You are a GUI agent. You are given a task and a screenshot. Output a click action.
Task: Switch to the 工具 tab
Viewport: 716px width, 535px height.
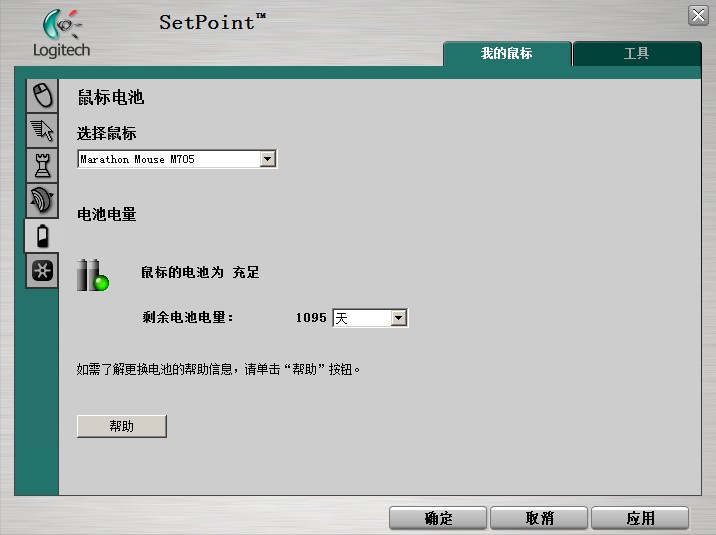637,53
